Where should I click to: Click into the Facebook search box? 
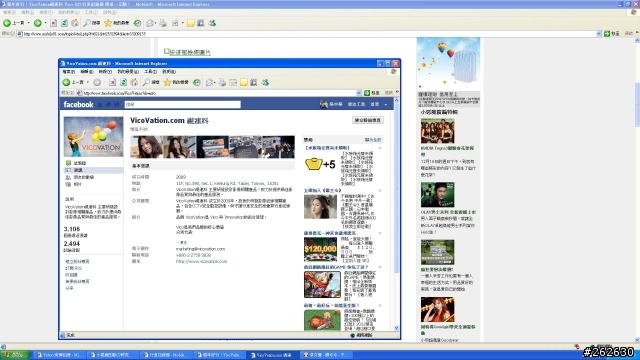(x=182, y=105)
